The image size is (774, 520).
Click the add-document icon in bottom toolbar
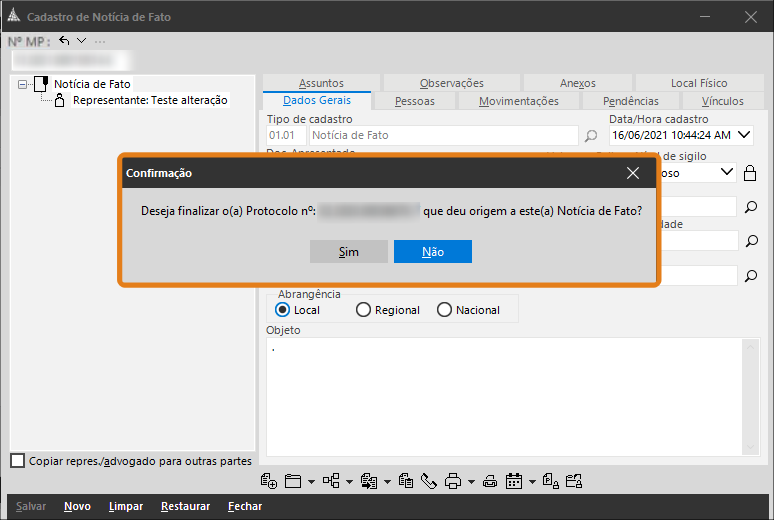pyautogui.click(x=268, y=481)
